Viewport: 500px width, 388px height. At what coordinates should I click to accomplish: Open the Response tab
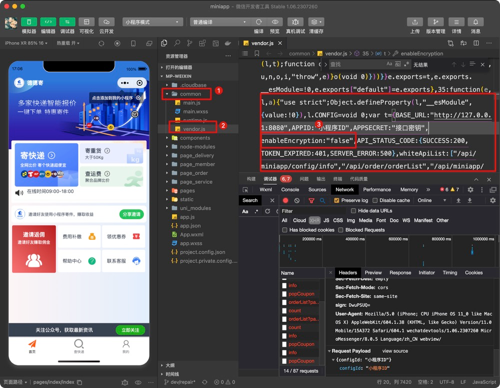pyautogui.click(x=400, y=273)
